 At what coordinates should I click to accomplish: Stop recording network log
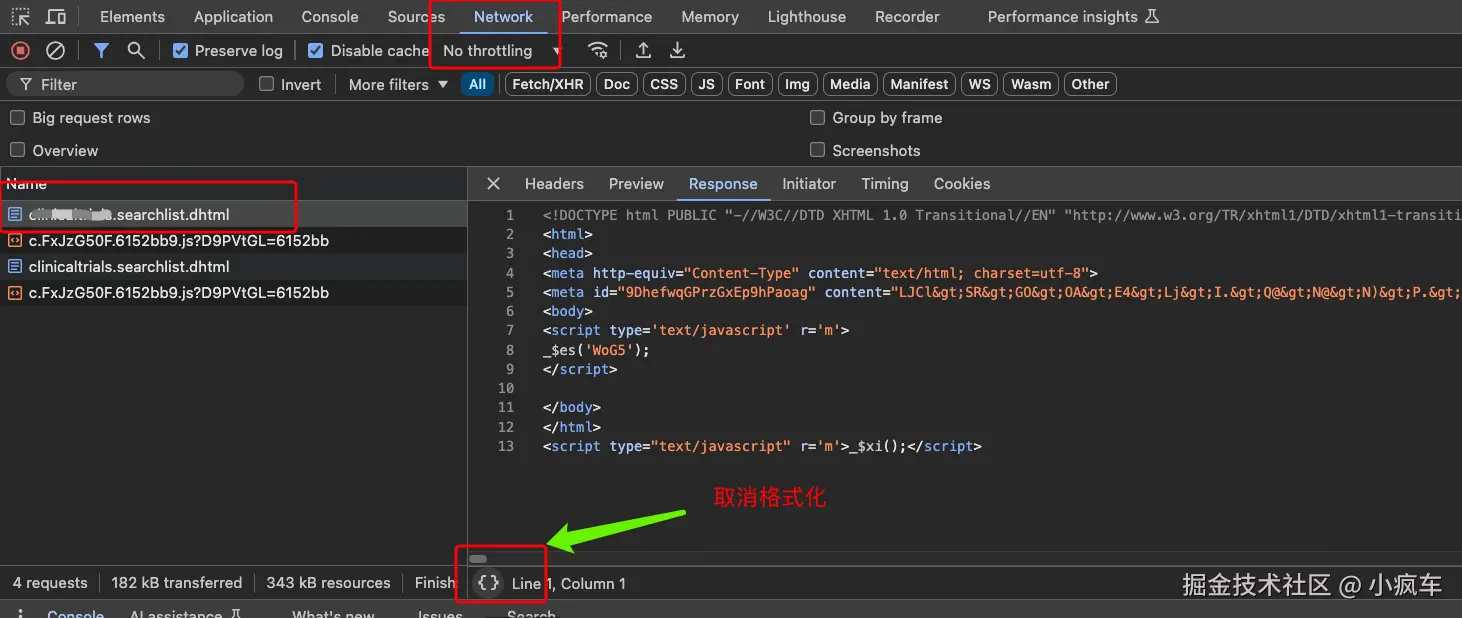point(20,50)
